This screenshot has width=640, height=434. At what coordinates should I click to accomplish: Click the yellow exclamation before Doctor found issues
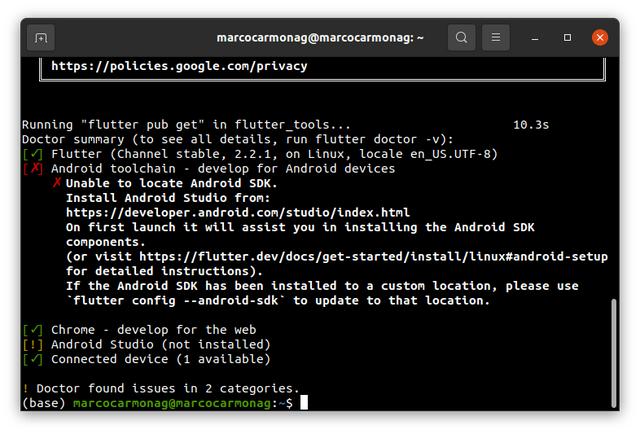(25, 388)
